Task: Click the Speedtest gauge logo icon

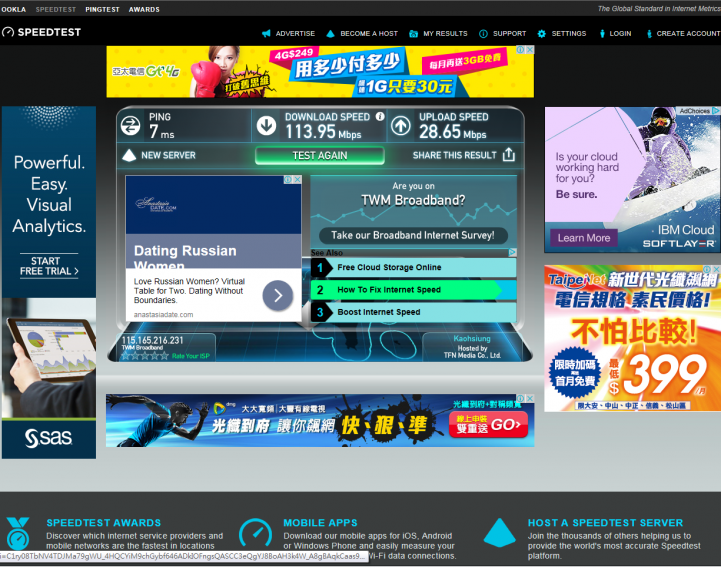Action: 8,32
